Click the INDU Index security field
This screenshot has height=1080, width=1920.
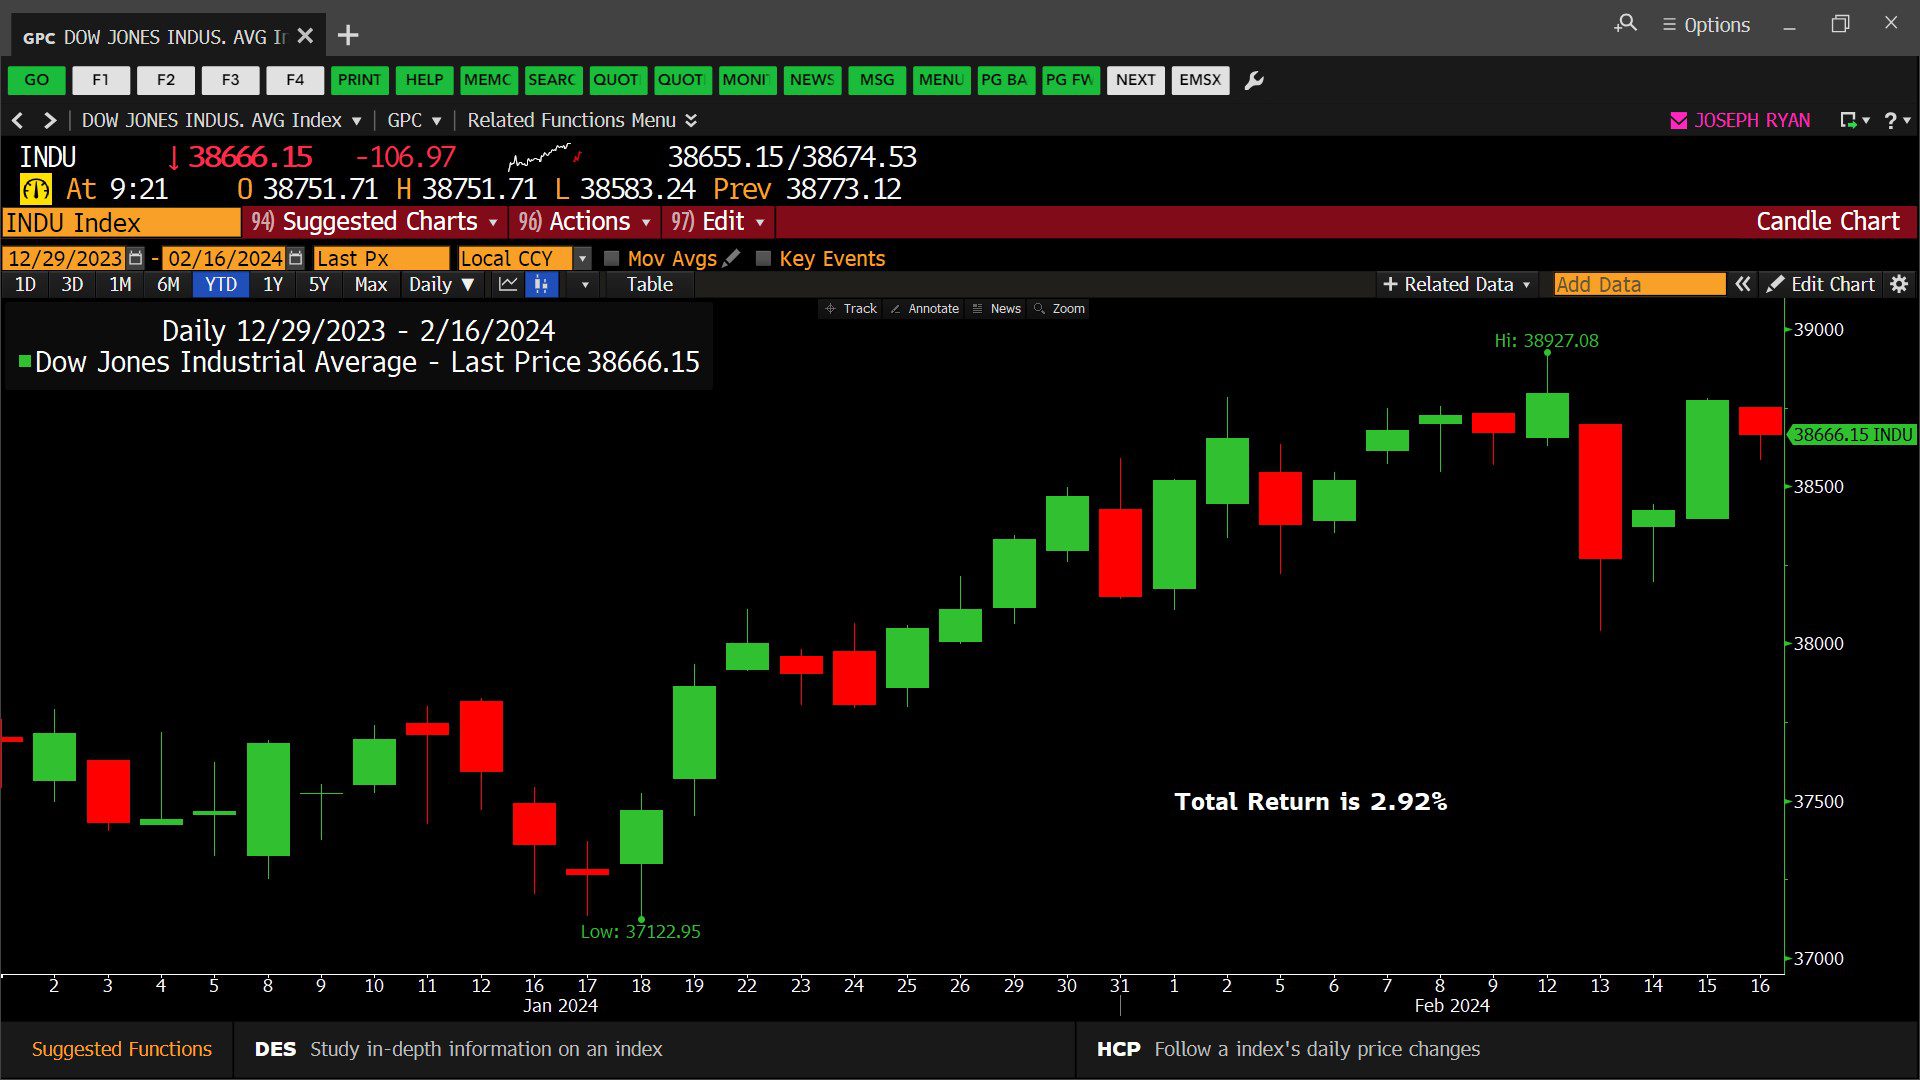pyautogui.click(x=121, y=222)
